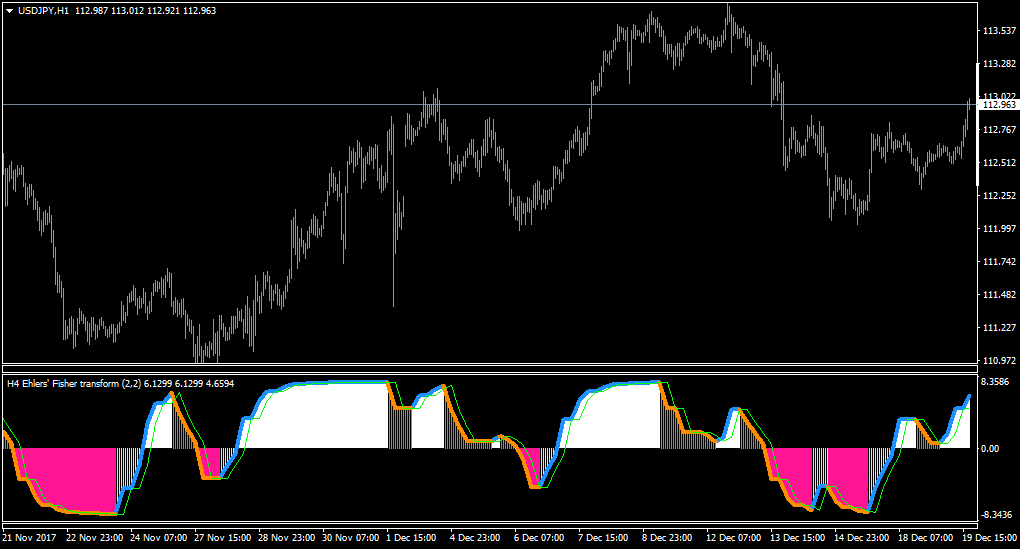1020x549 pixels.
Task: Select the 6 Dec 07:00 time axis label
Action: (539, 538)
